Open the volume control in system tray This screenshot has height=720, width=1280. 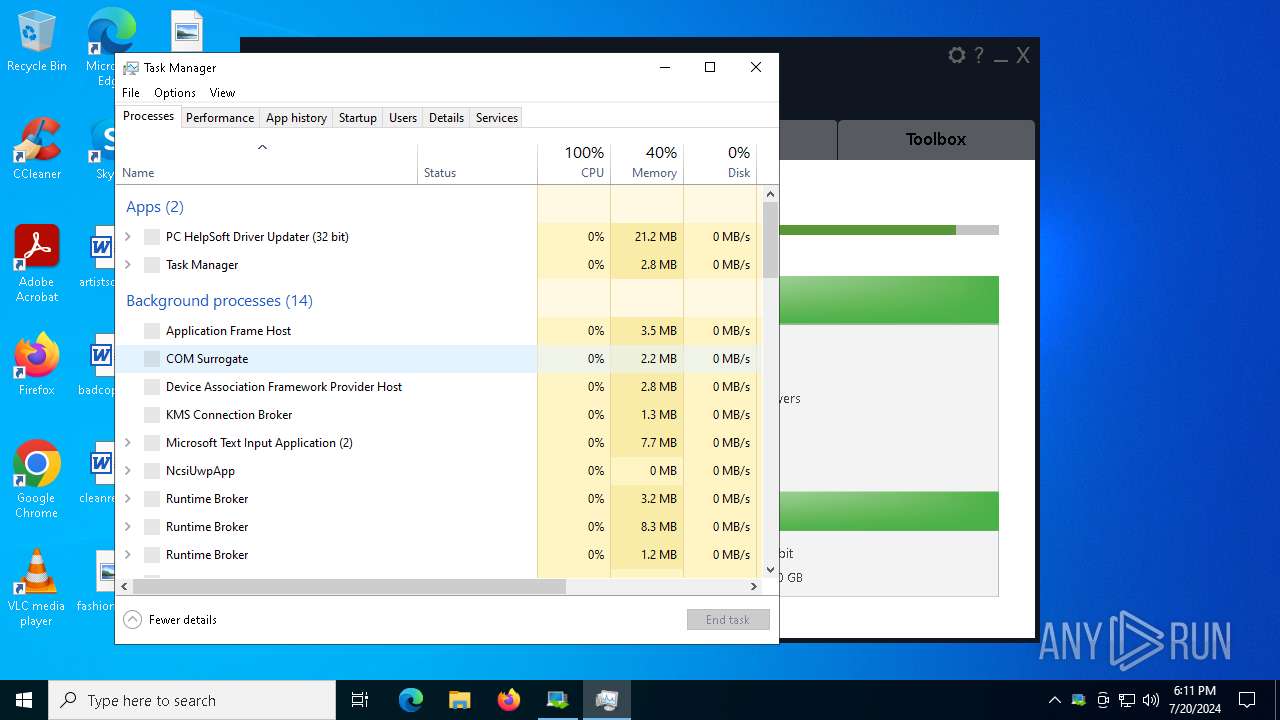1151,700
